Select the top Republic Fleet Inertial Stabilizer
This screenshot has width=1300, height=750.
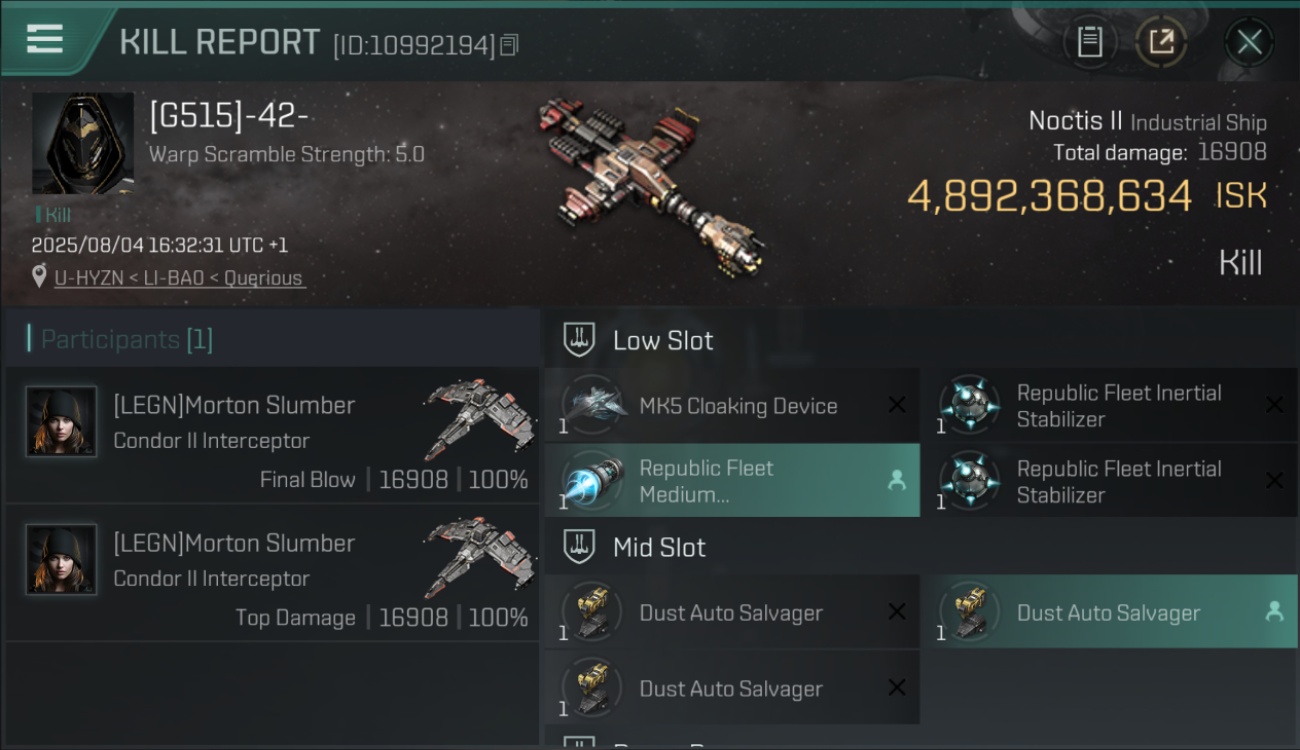point(1109,405)
